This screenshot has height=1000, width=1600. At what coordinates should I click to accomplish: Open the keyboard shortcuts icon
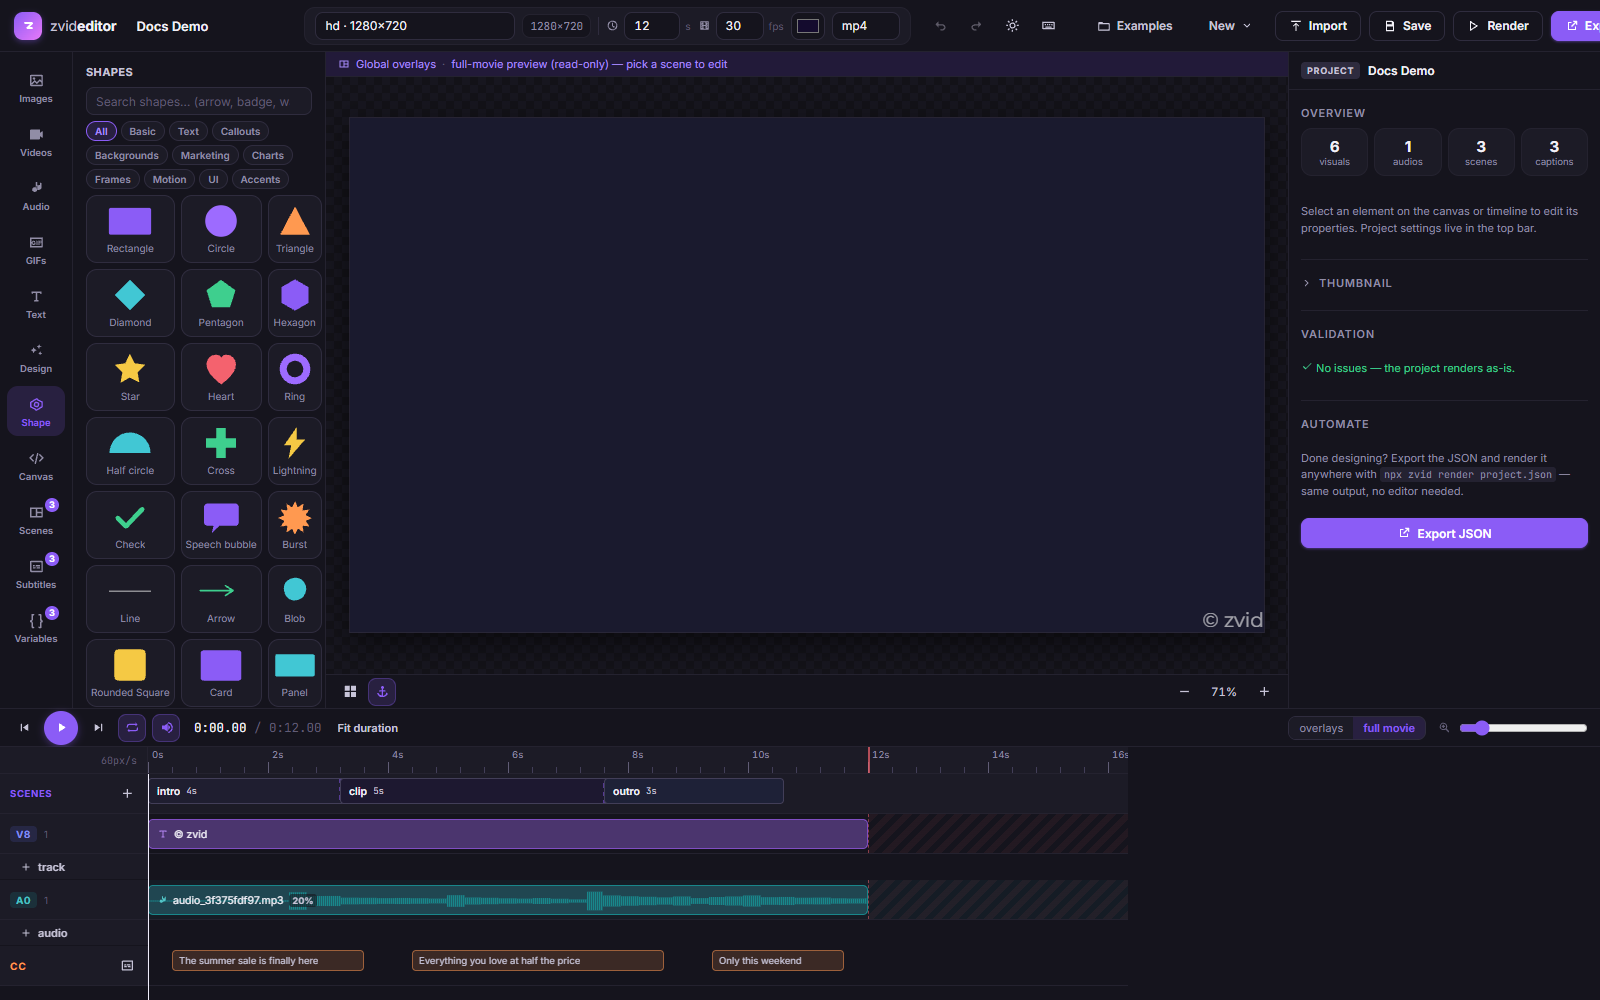(x=1048, y=26)
